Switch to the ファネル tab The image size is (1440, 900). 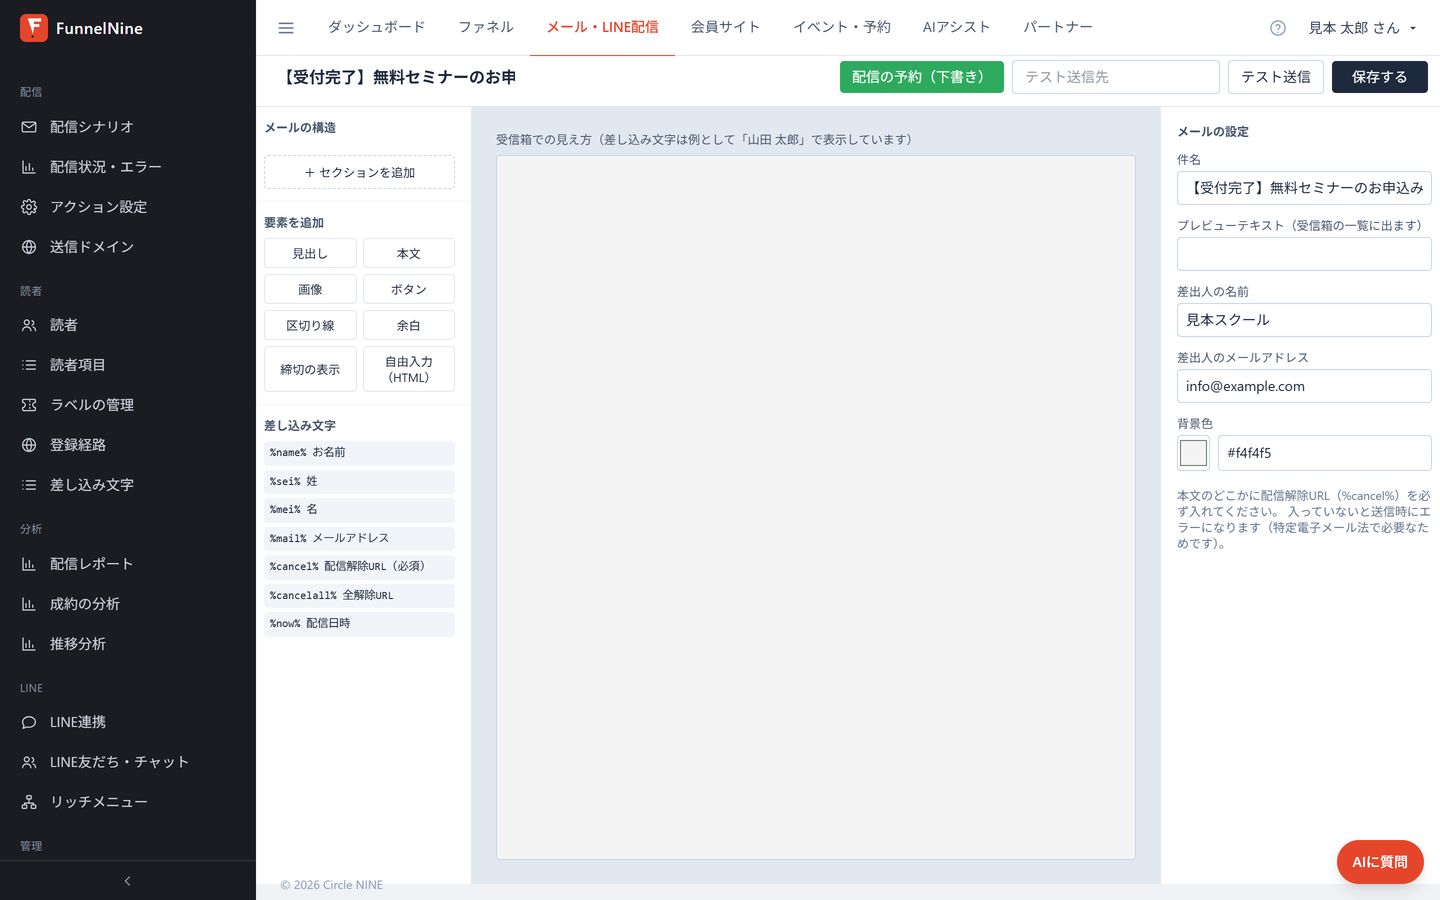[x=486, y=27]
